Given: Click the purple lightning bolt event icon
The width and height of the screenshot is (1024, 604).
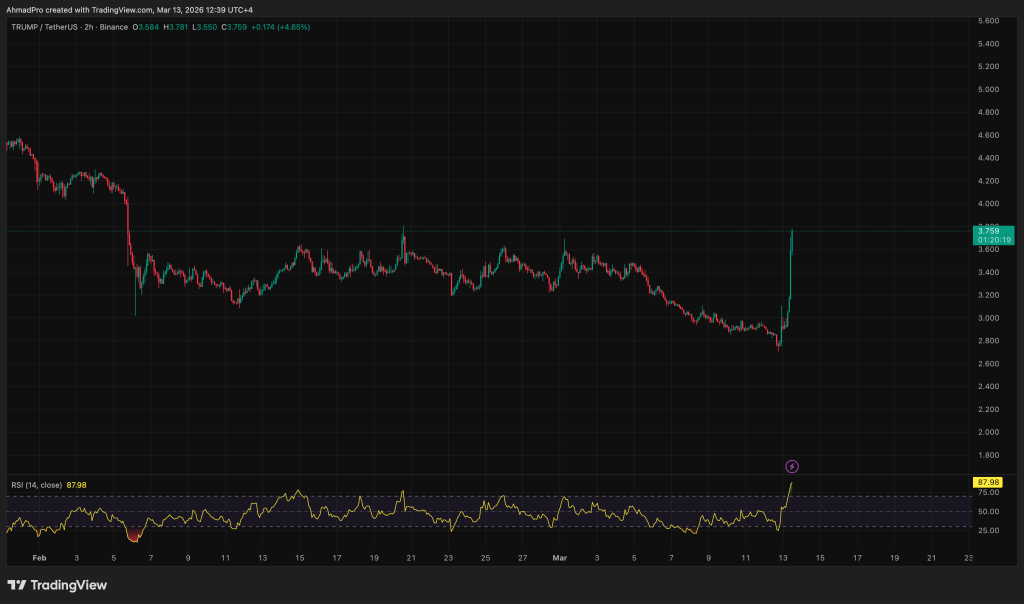Looking at the screenshot, I should pyautogui.click(x=792, y=466).
